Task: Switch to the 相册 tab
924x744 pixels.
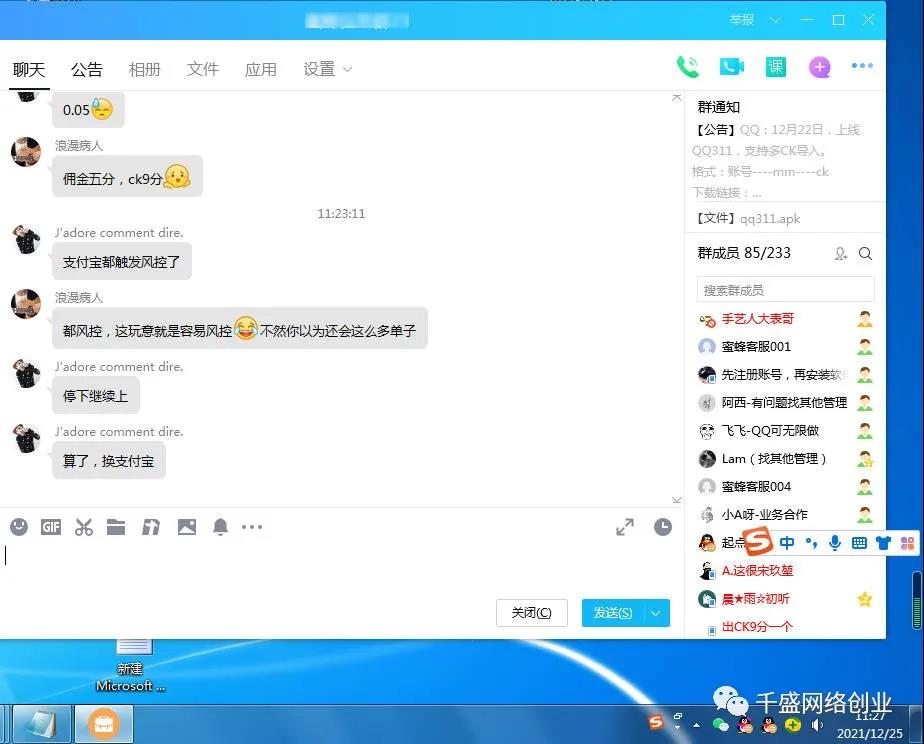Action: [144, 70]
